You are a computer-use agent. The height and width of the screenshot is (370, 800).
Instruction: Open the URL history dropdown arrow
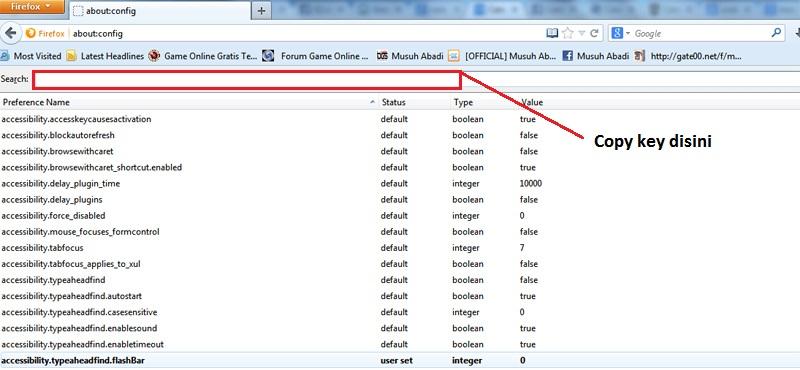point(582,34)
